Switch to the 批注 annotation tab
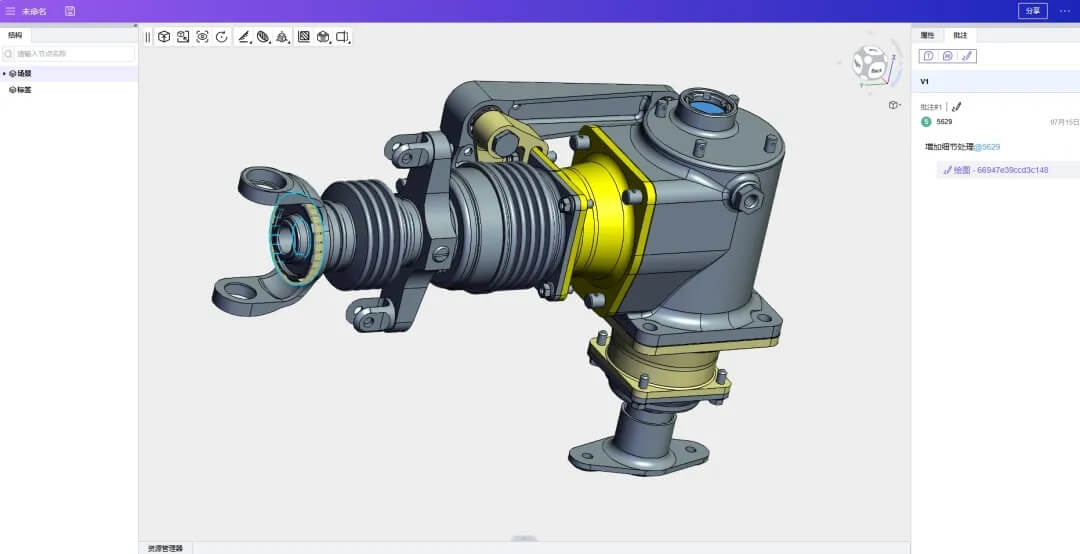The height and width of the screenshot is (554, 1080). pos(960,35)
